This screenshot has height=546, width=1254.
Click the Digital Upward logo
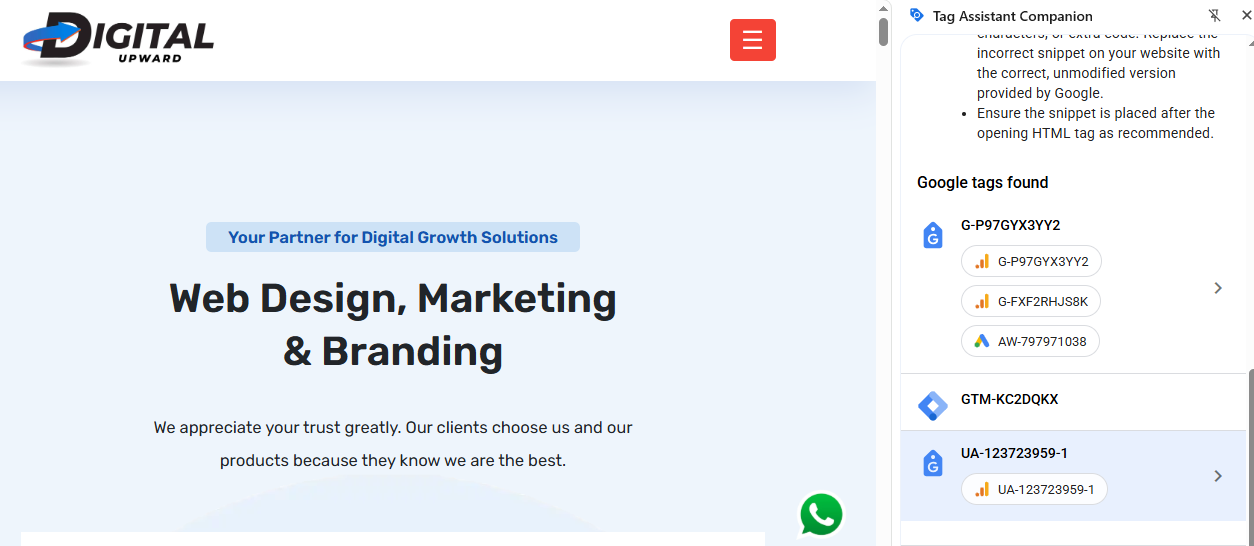tap(118, 39)
